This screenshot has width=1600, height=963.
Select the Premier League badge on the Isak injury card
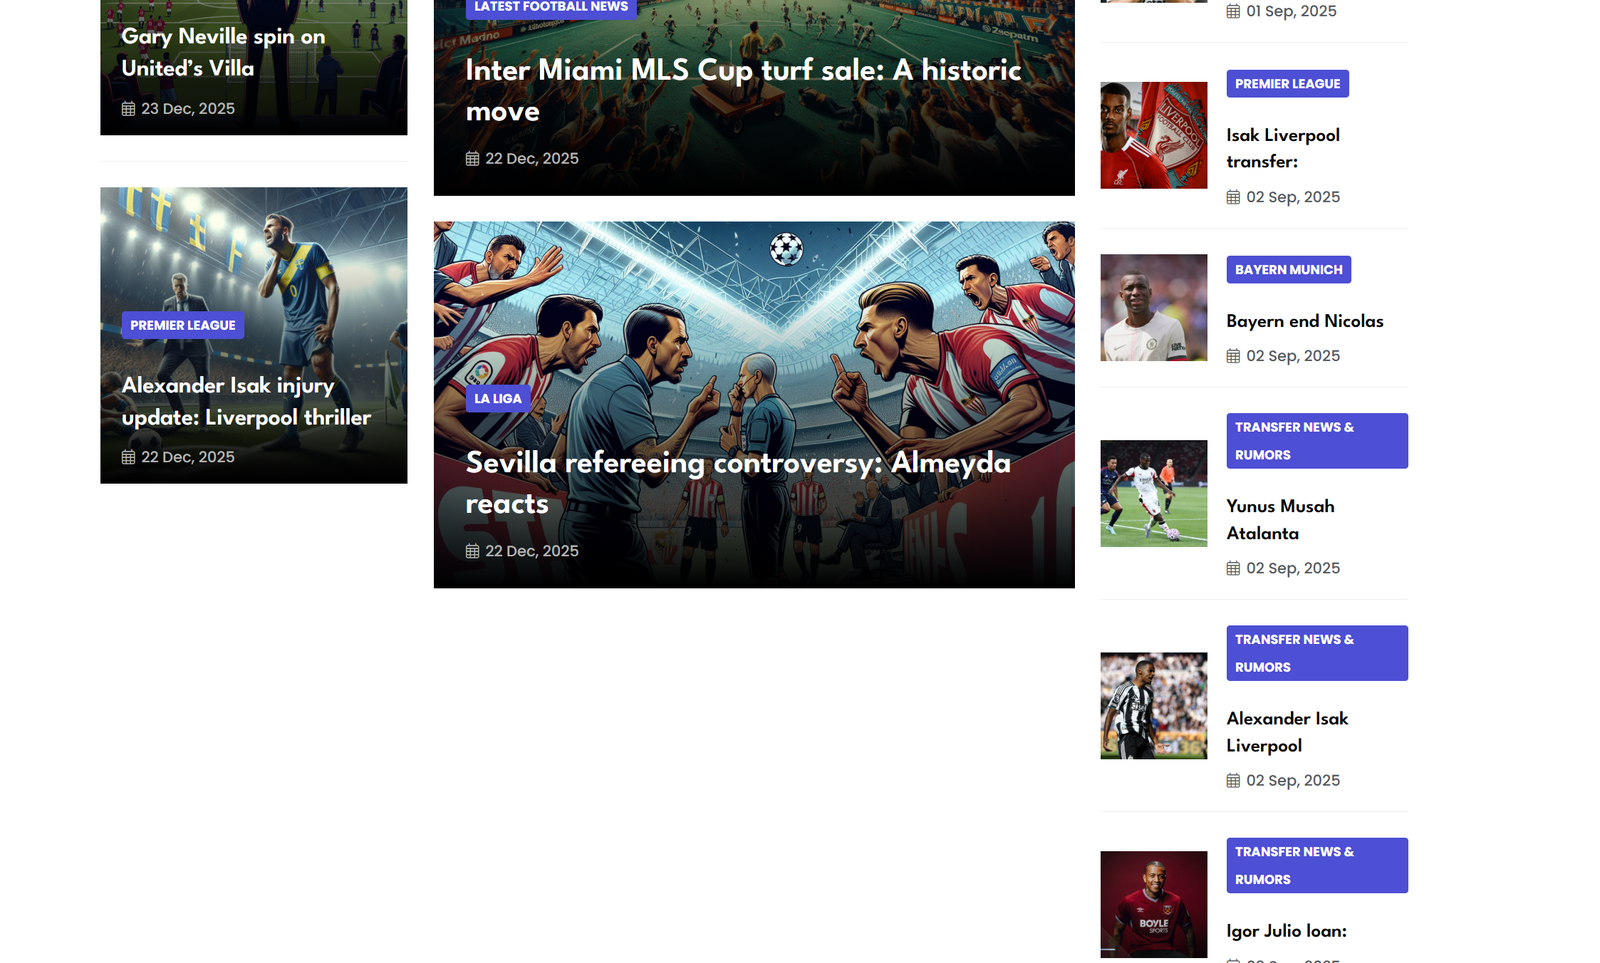tap(183, 325)
